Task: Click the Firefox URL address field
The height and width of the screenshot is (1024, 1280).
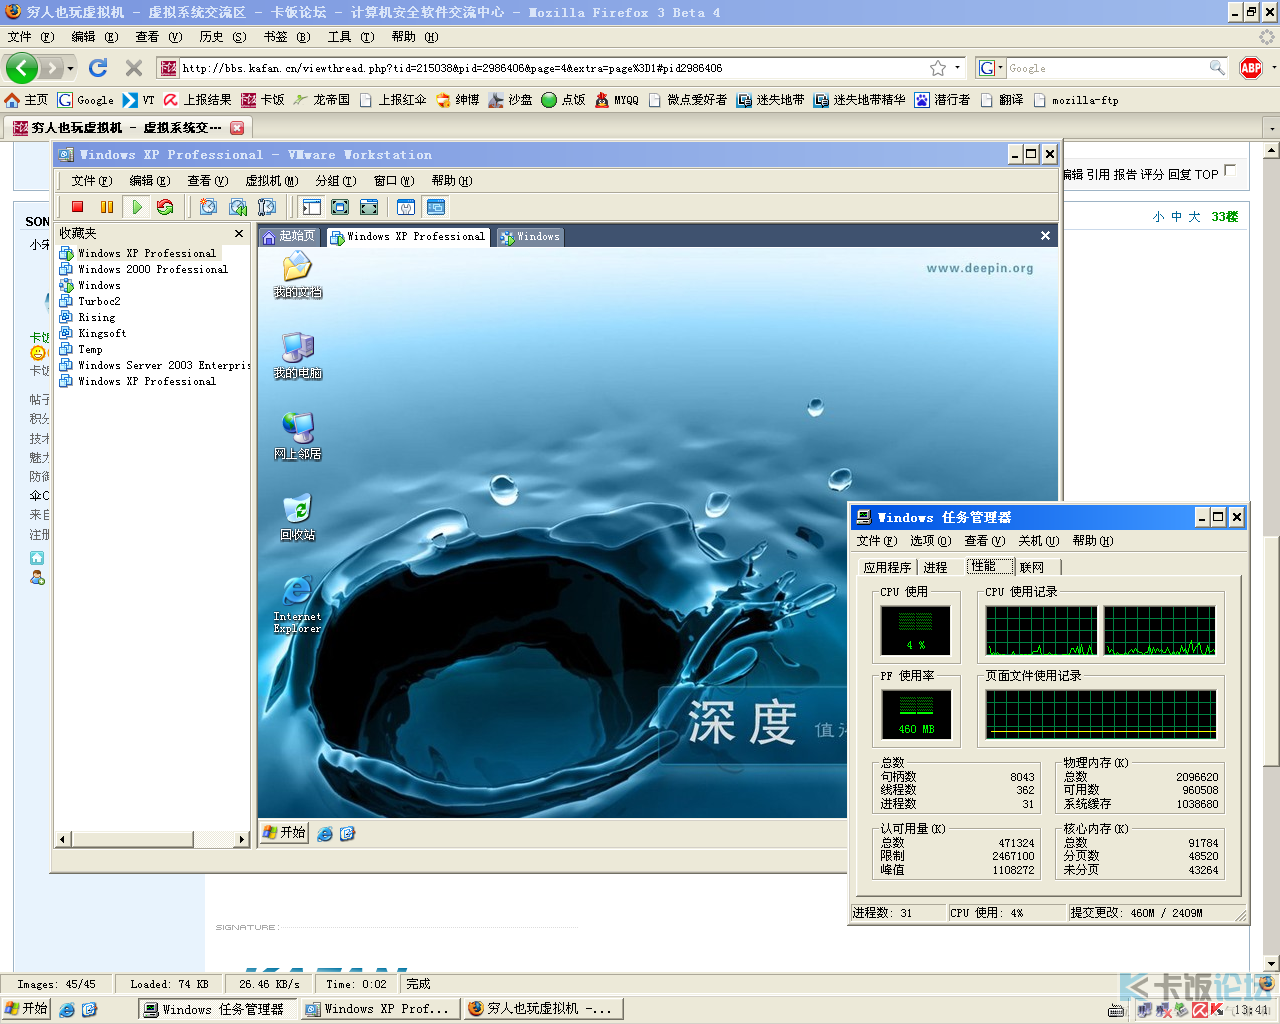Action: pos(553,68)
